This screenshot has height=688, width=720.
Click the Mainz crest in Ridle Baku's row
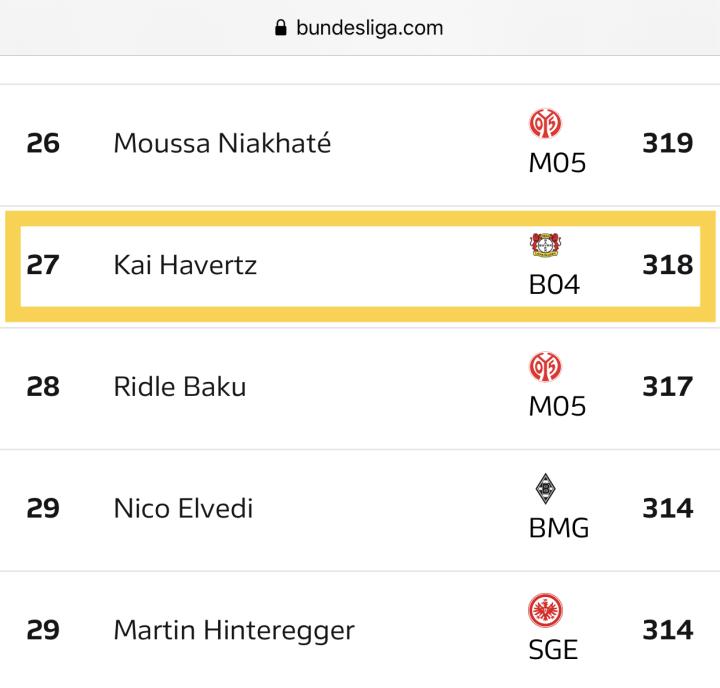coord(545,369)
